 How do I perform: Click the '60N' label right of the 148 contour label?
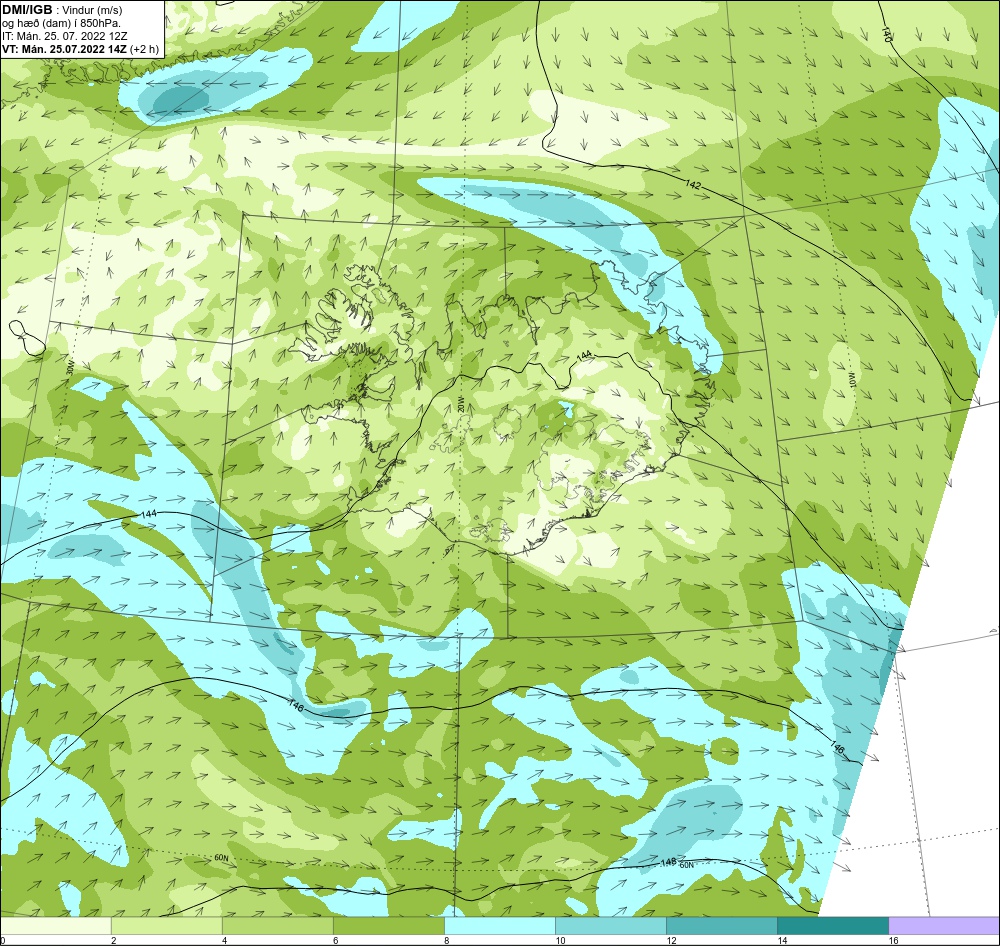point(686,866)
